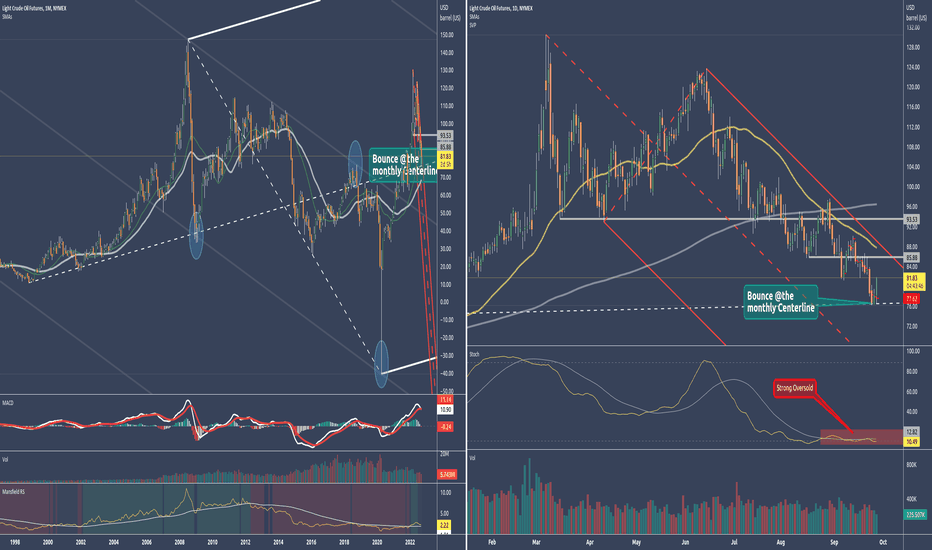Click the Feb month label on daily time axis

[492, 542]
